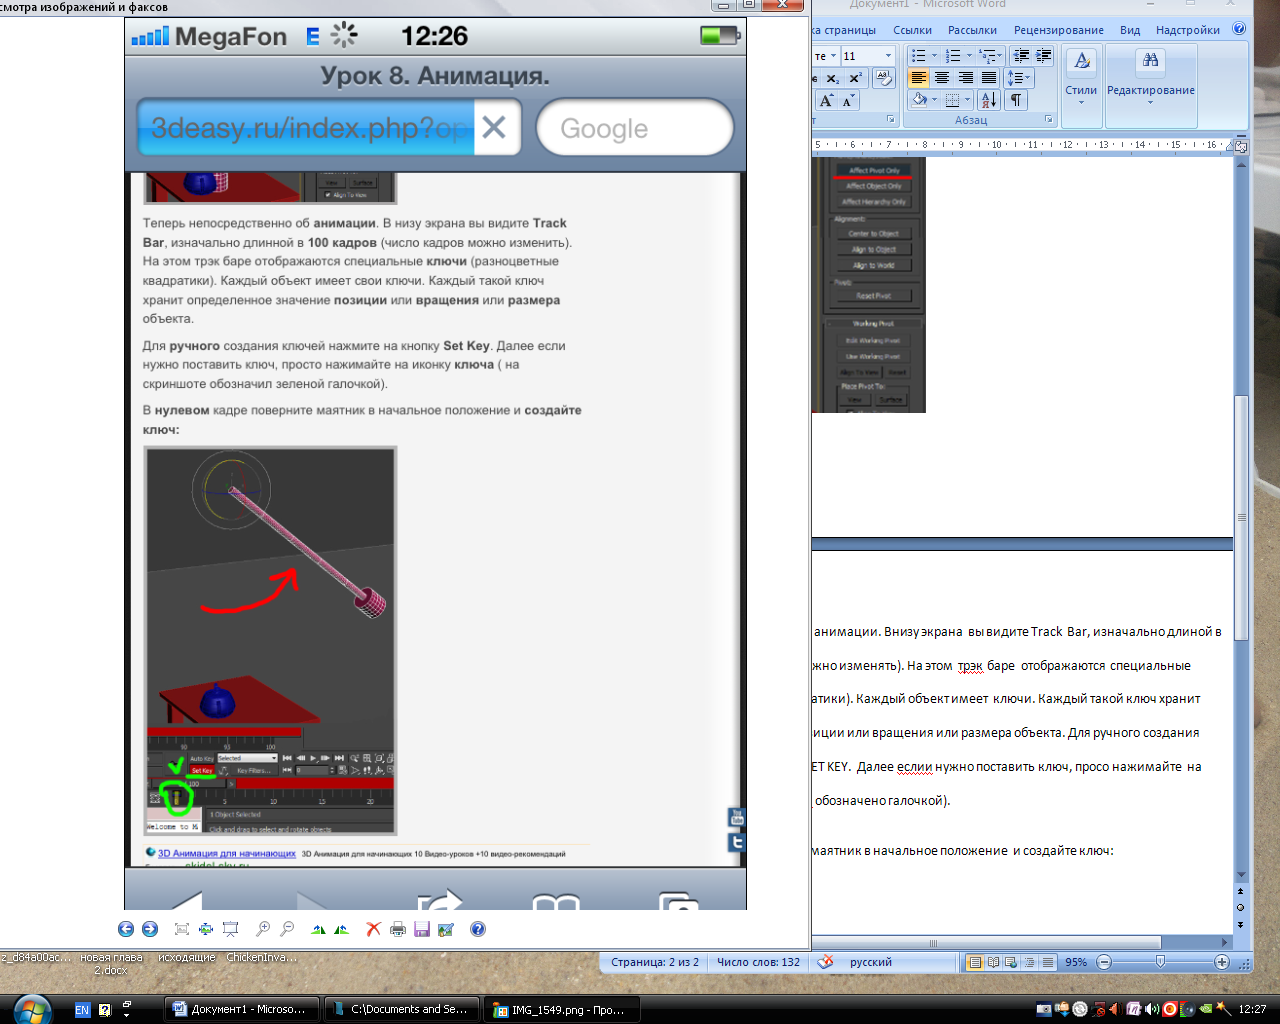Click spelling check icon in Word status bar
The height and width of the screenshot is (1024, 1280).
(825, 962)
